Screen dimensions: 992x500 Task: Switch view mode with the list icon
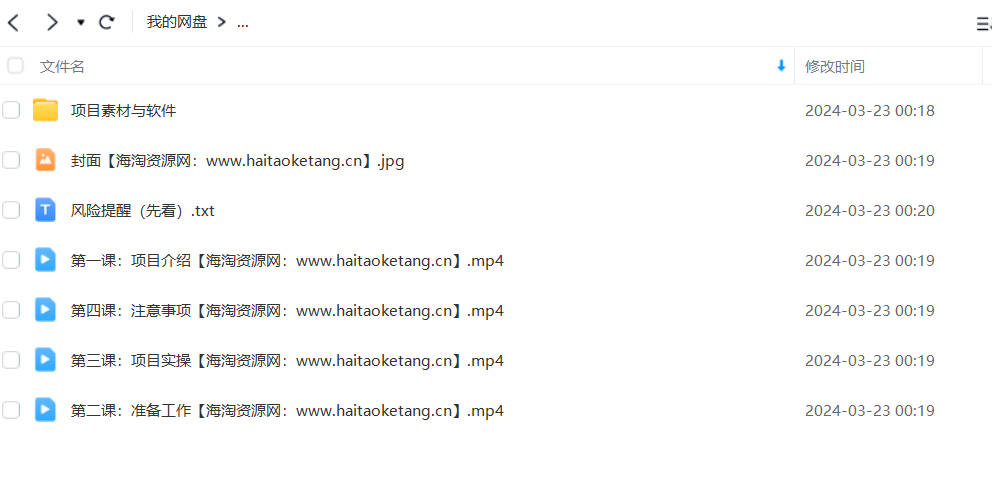click(x=984, y=24)
